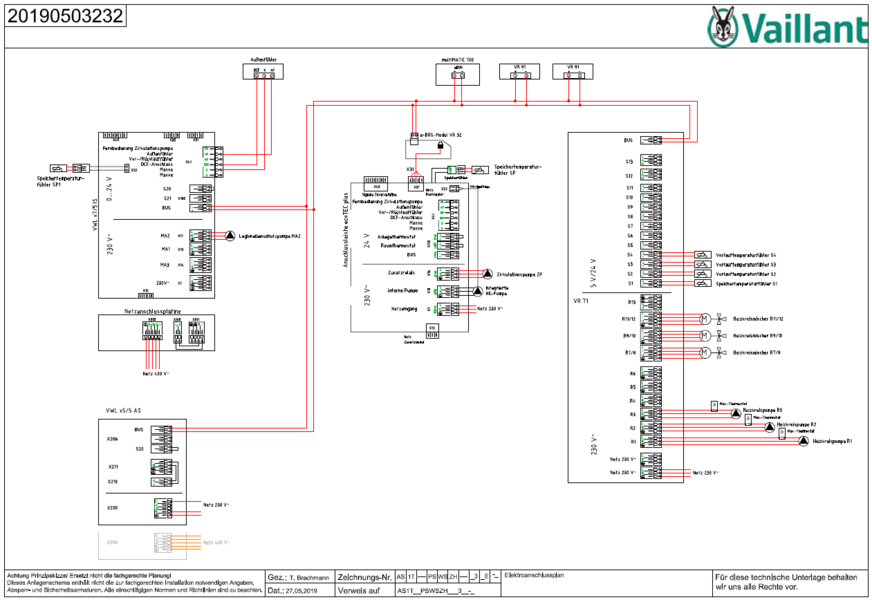Click the 'Speichertemperaturfühler SP1' label
This screenshot has width=872, height=602.
pos(61,181)
